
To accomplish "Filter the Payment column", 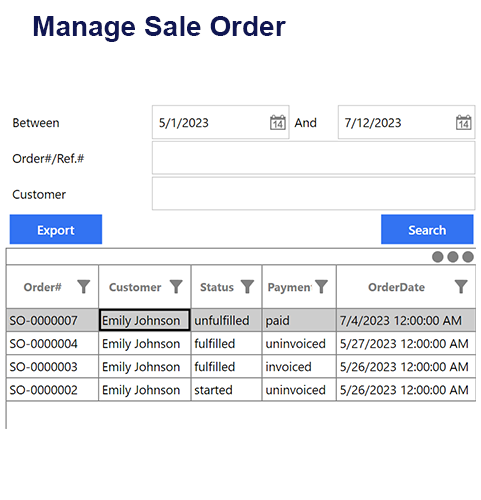I will coord(321,287).
